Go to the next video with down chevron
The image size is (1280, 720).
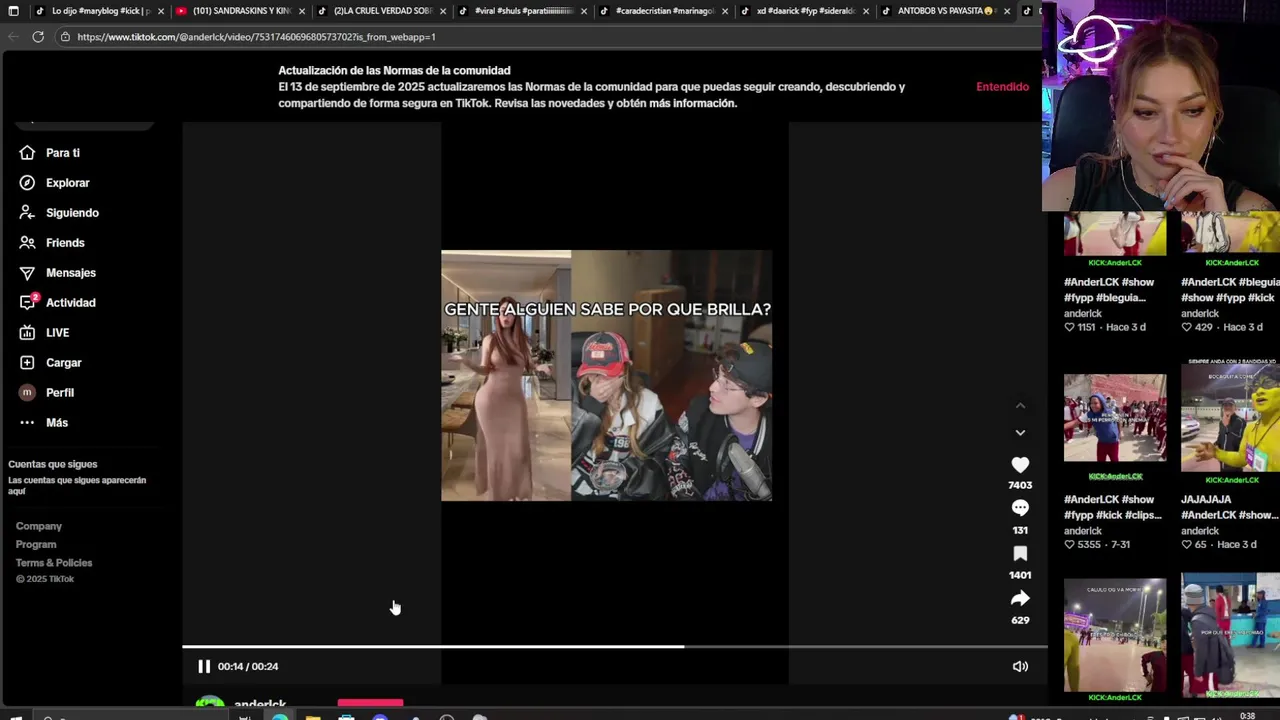pos(1020,432)
